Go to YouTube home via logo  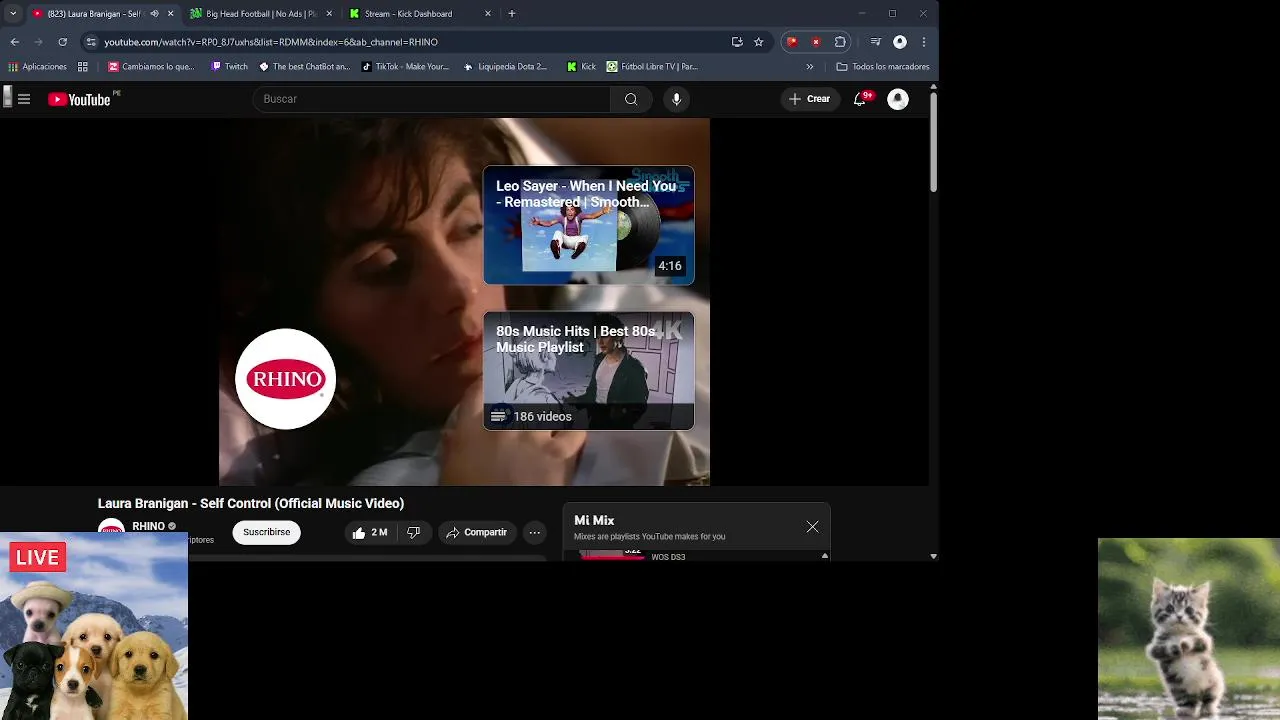[x=79, y=99]
